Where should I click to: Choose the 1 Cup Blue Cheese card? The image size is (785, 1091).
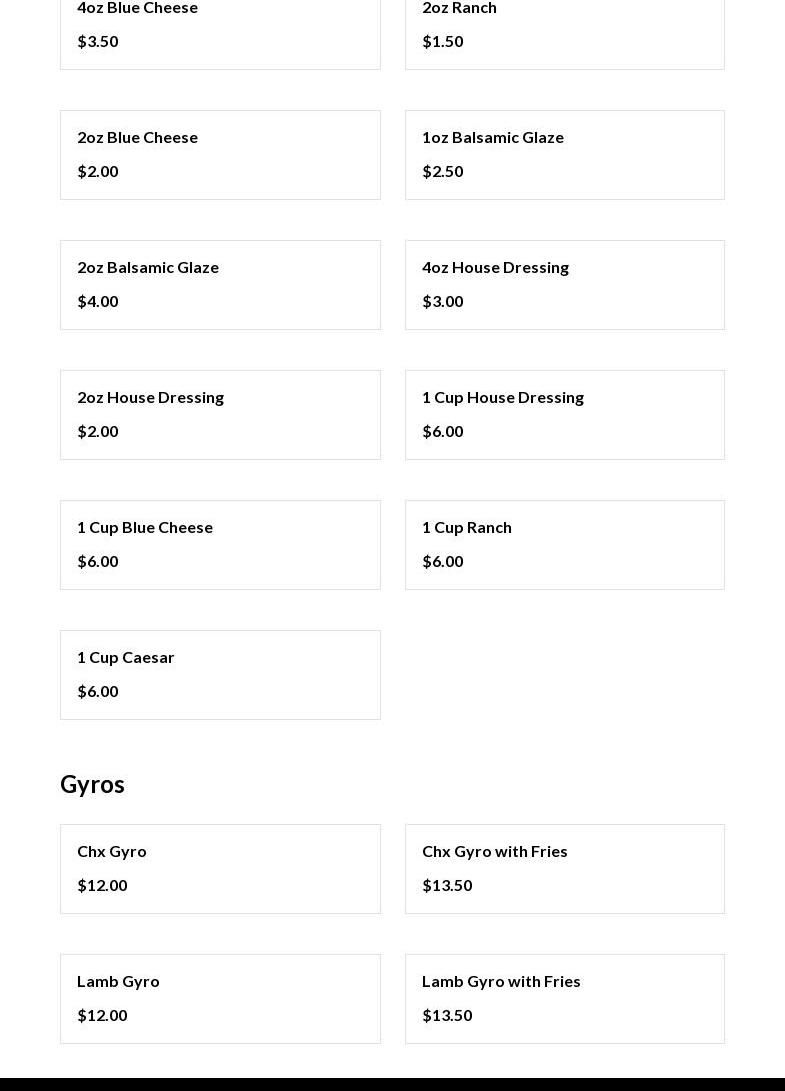pos(220,544)
